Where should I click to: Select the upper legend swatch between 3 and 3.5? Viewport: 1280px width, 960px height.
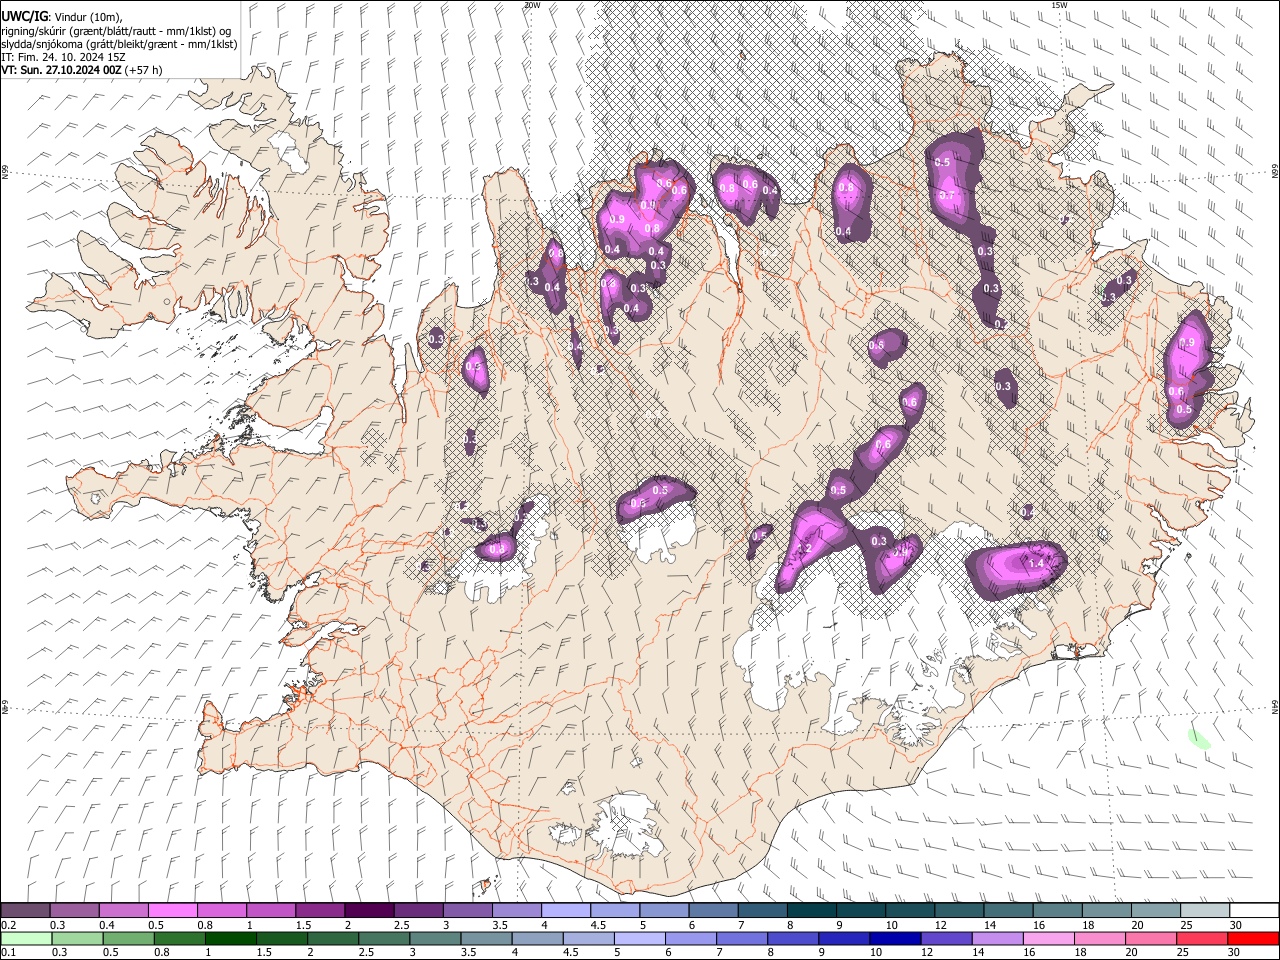tap(468, 911)
